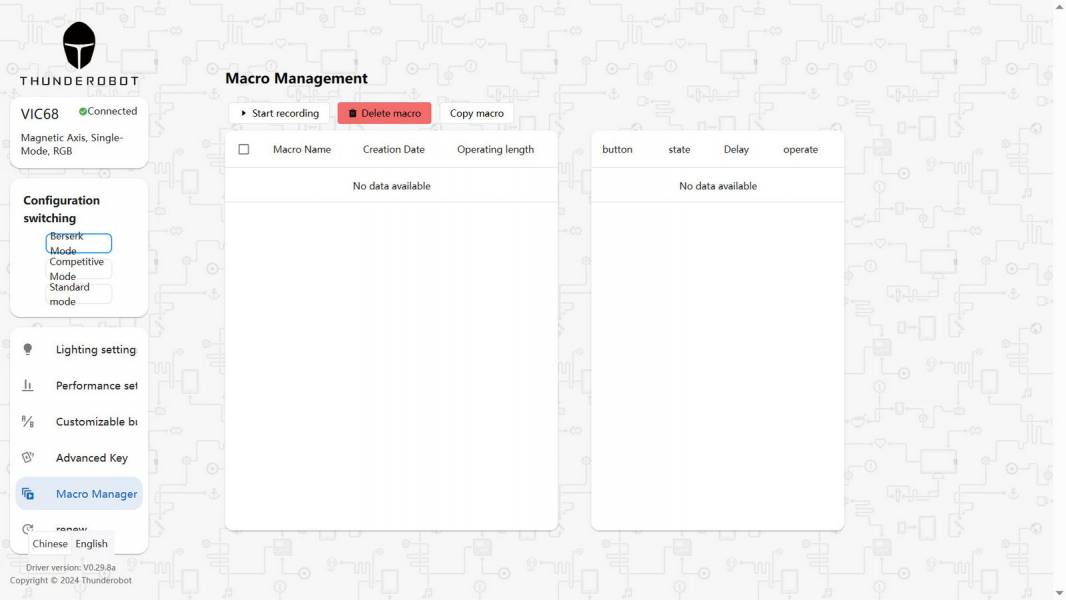Click the Copy macro button
The width and height of the screenshot is (1066, 600).
click(x=477, y=113)
